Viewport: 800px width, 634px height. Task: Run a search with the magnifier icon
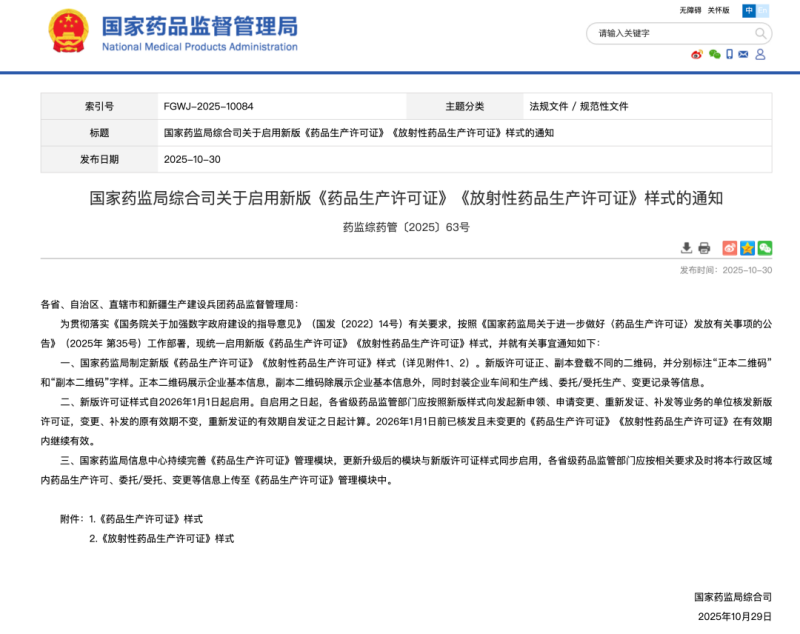[761, 33]
